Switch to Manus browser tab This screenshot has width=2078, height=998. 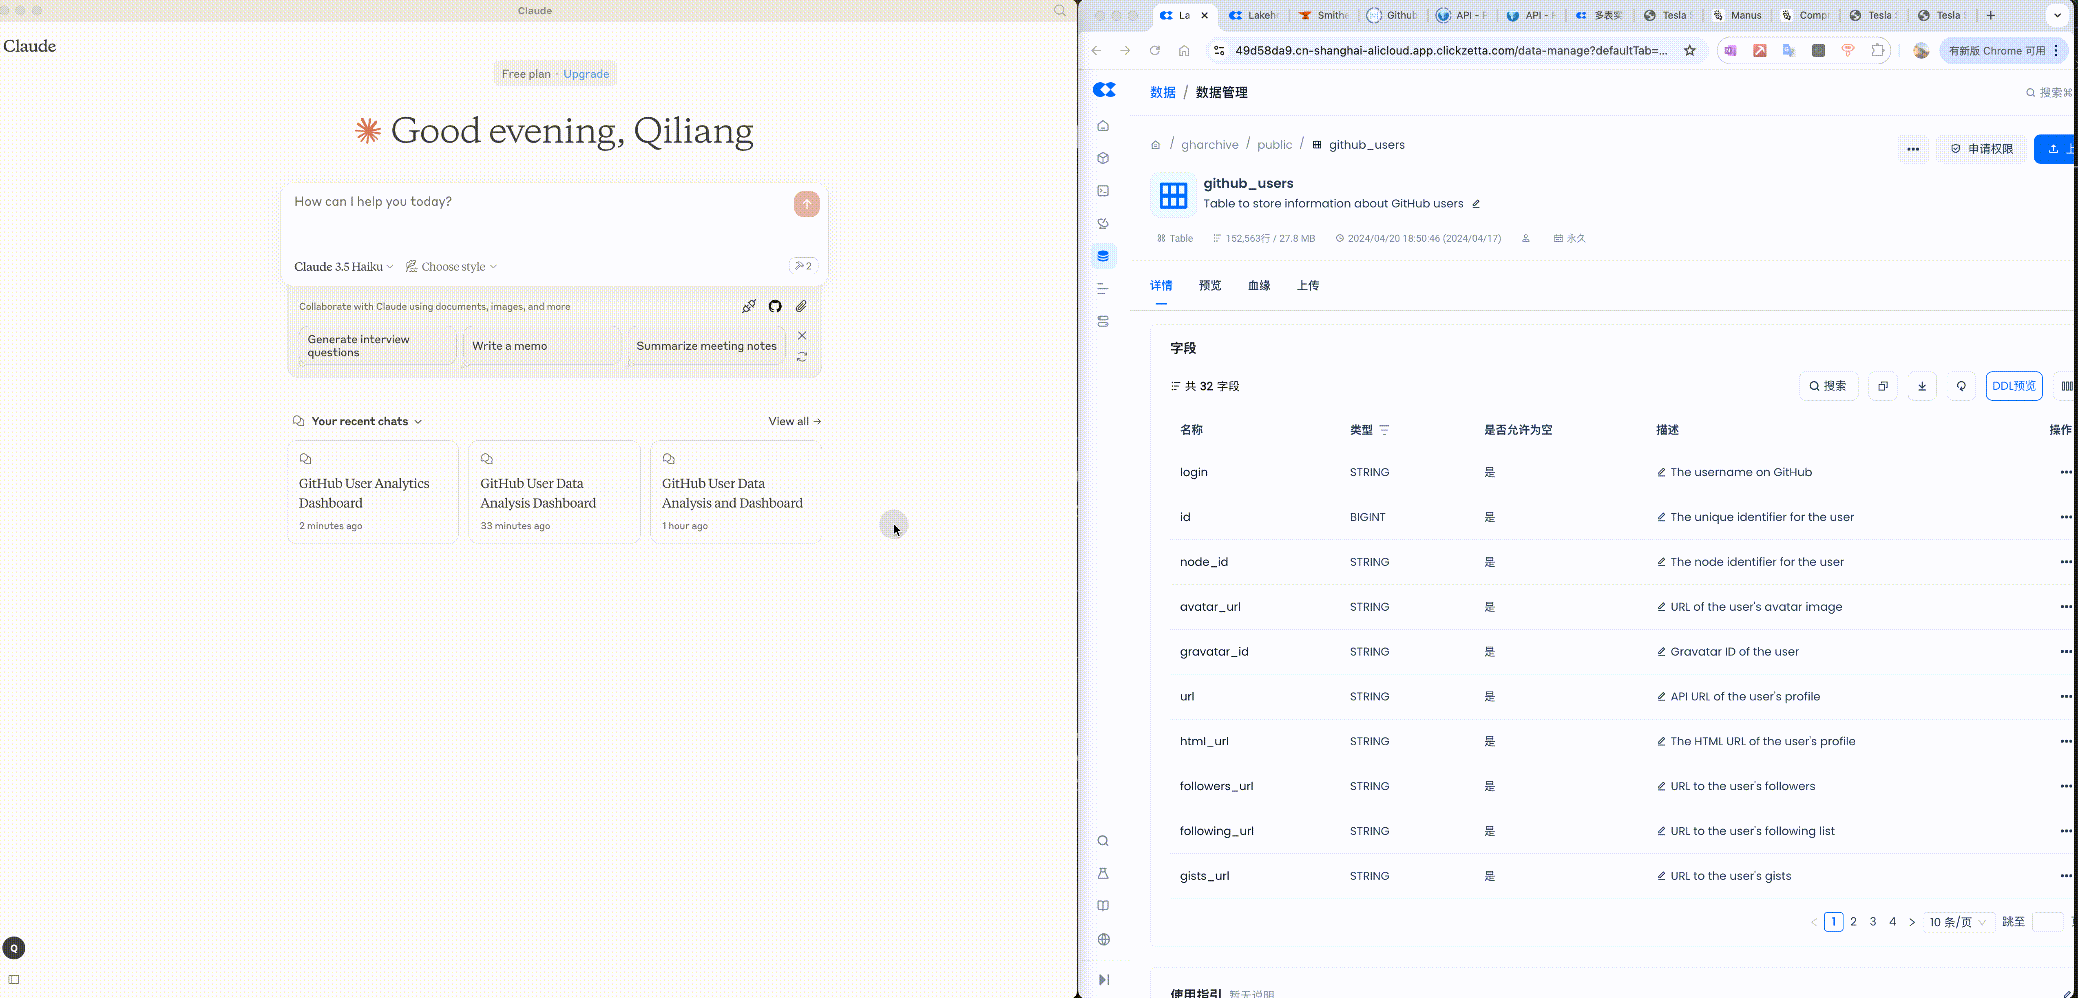(x=1738, y=15)
